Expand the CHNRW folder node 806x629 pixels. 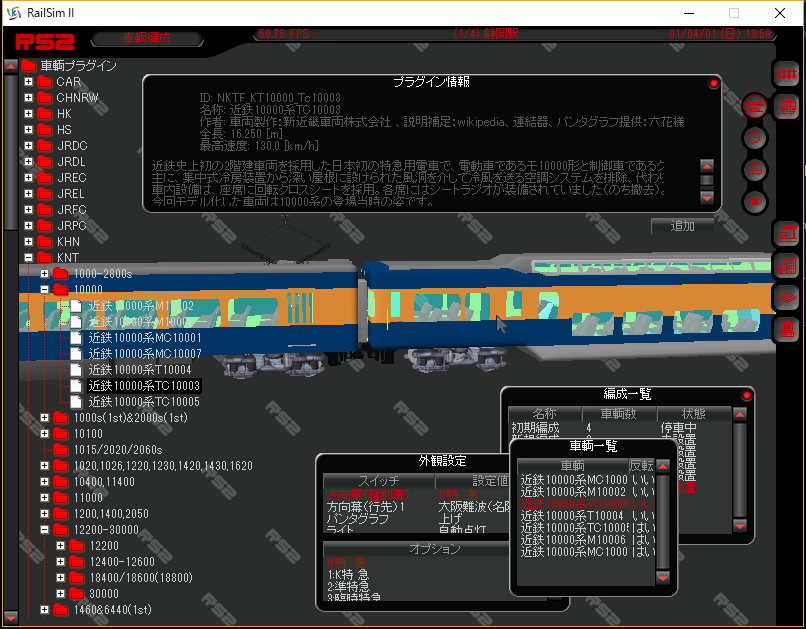click(x=29, y=98)
